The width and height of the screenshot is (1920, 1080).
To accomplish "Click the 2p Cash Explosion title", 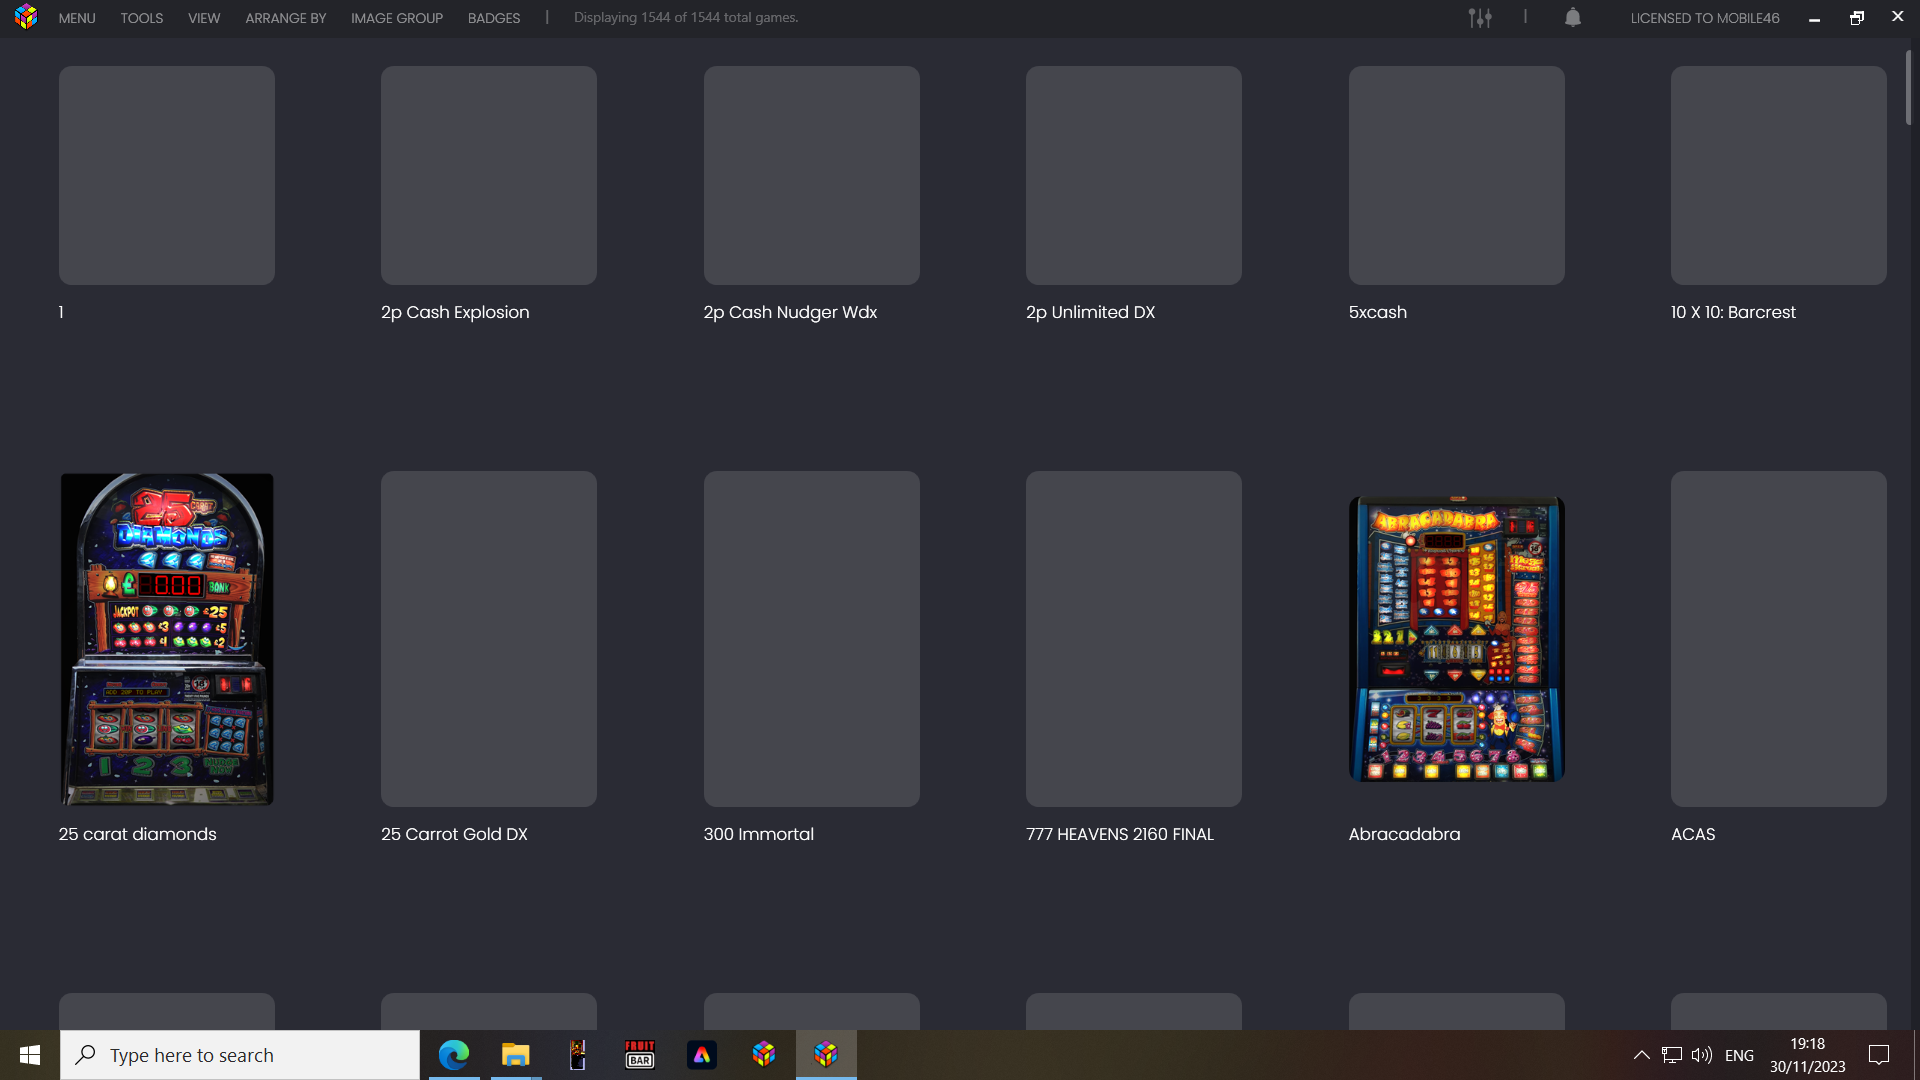I will pyautogui.click(x=455, y=312).
